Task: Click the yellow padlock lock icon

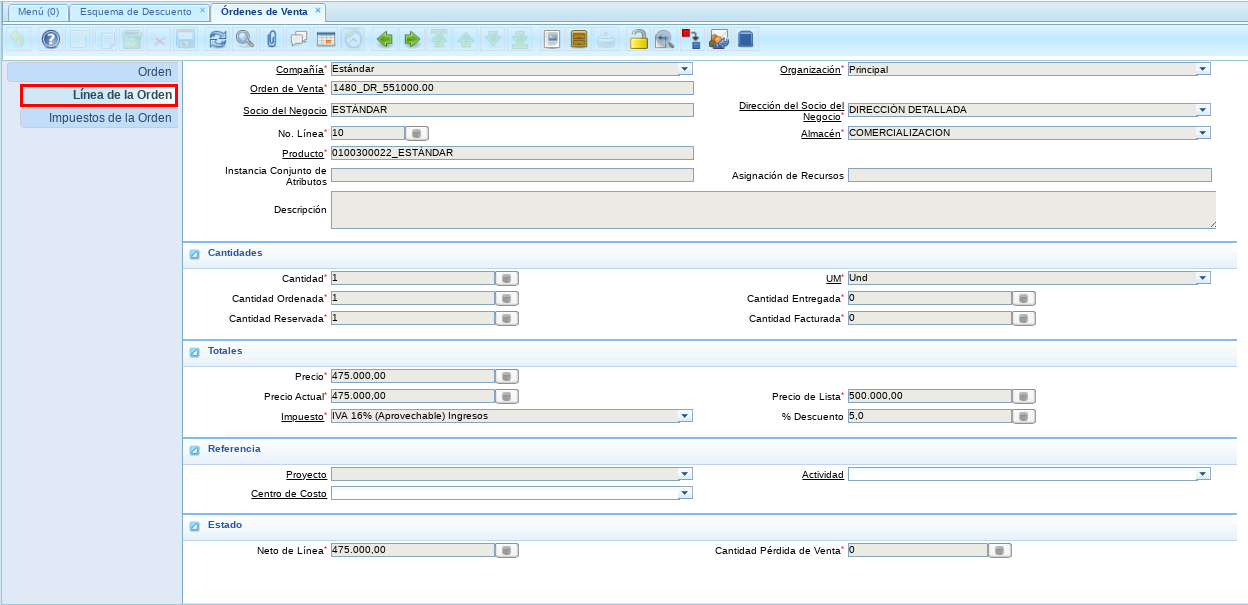Action: [x=638, y=40]
